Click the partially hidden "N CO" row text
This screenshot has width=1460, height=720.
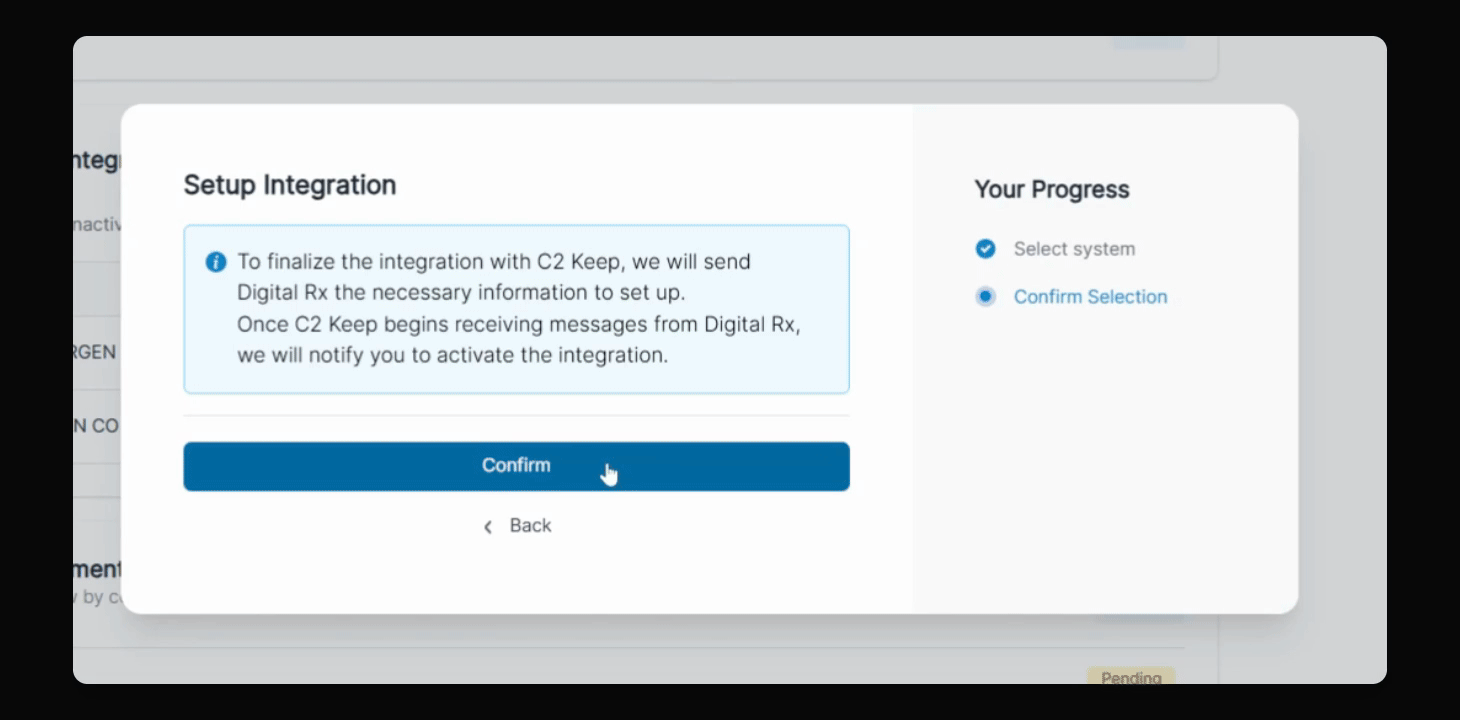[x=97, y=426]
